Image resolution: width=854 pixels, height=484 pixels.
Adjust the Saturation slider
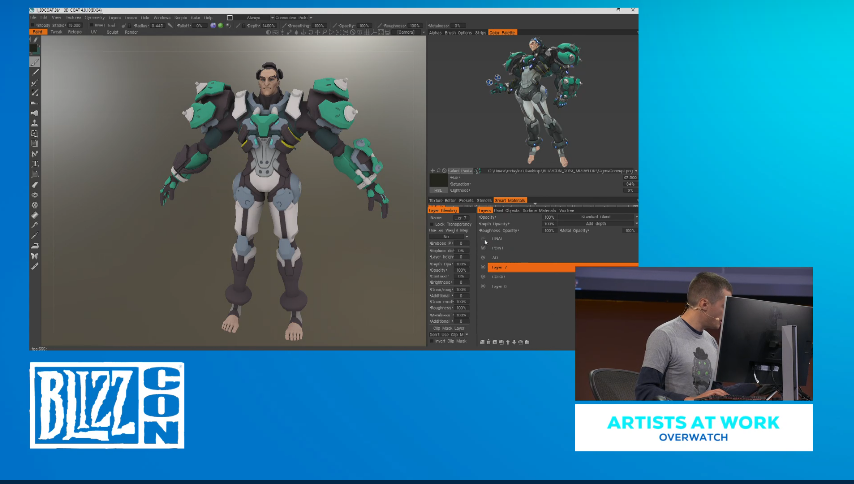coord(543,184)
